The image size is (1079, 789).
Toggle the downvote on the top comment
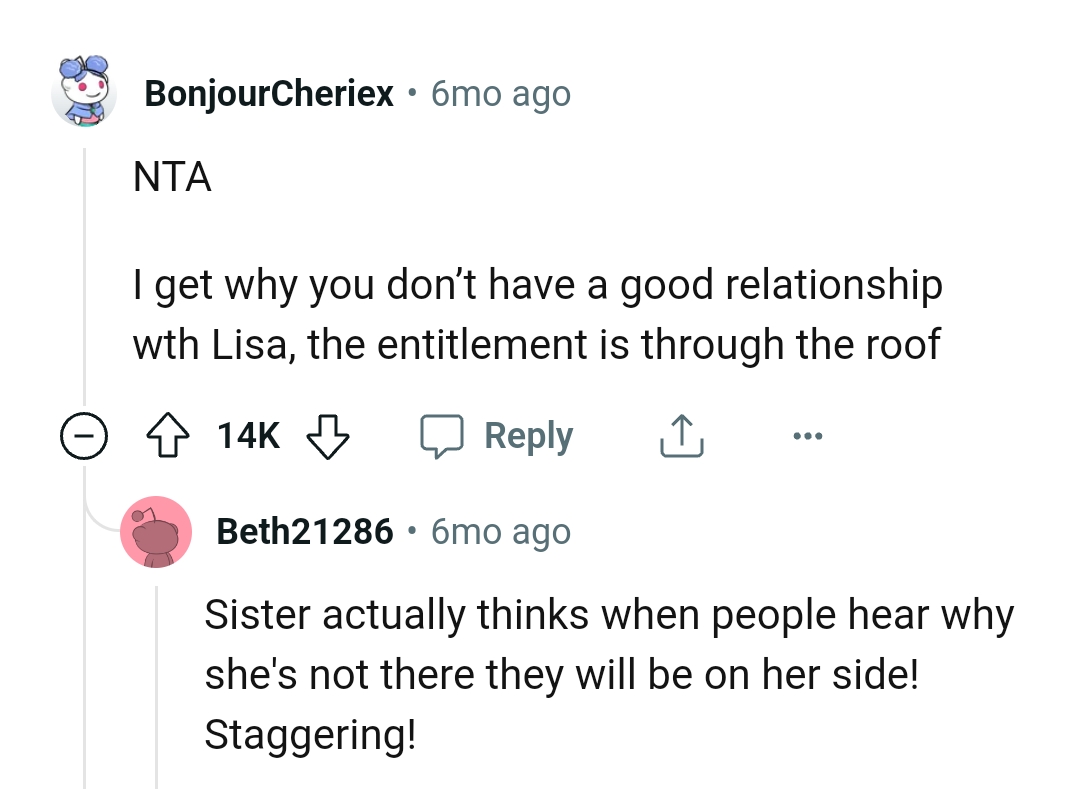click(330, 437)
